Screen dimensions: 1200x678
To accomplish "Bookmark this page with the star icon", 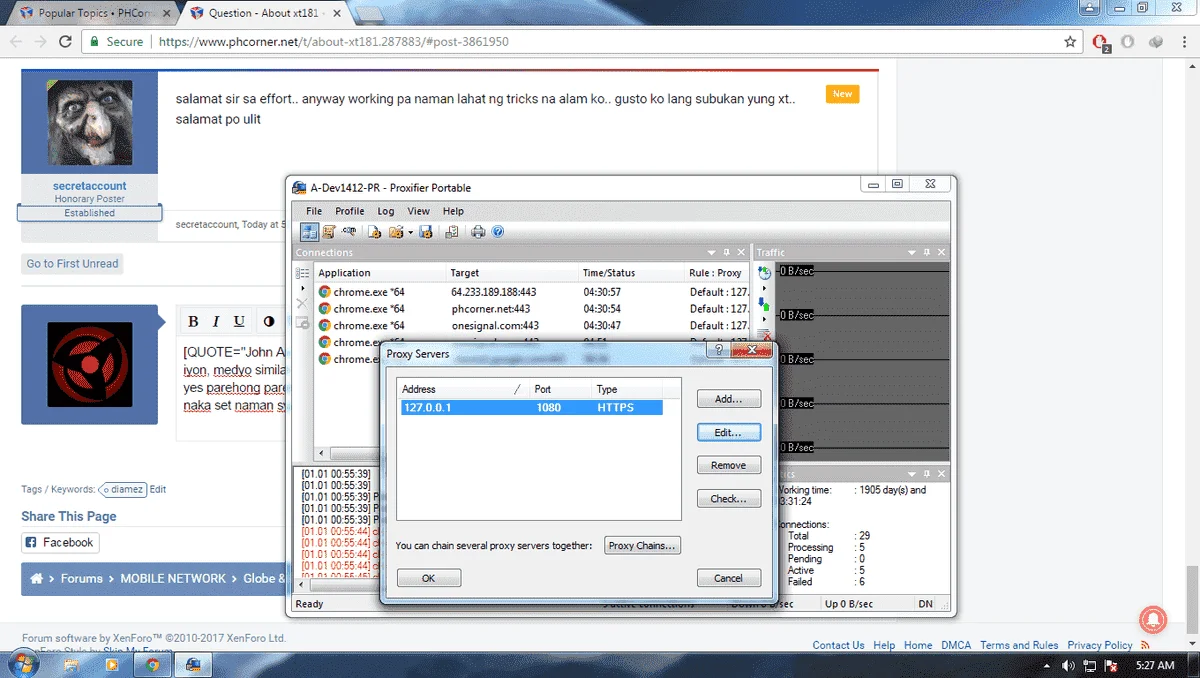I will [1070, 42].
